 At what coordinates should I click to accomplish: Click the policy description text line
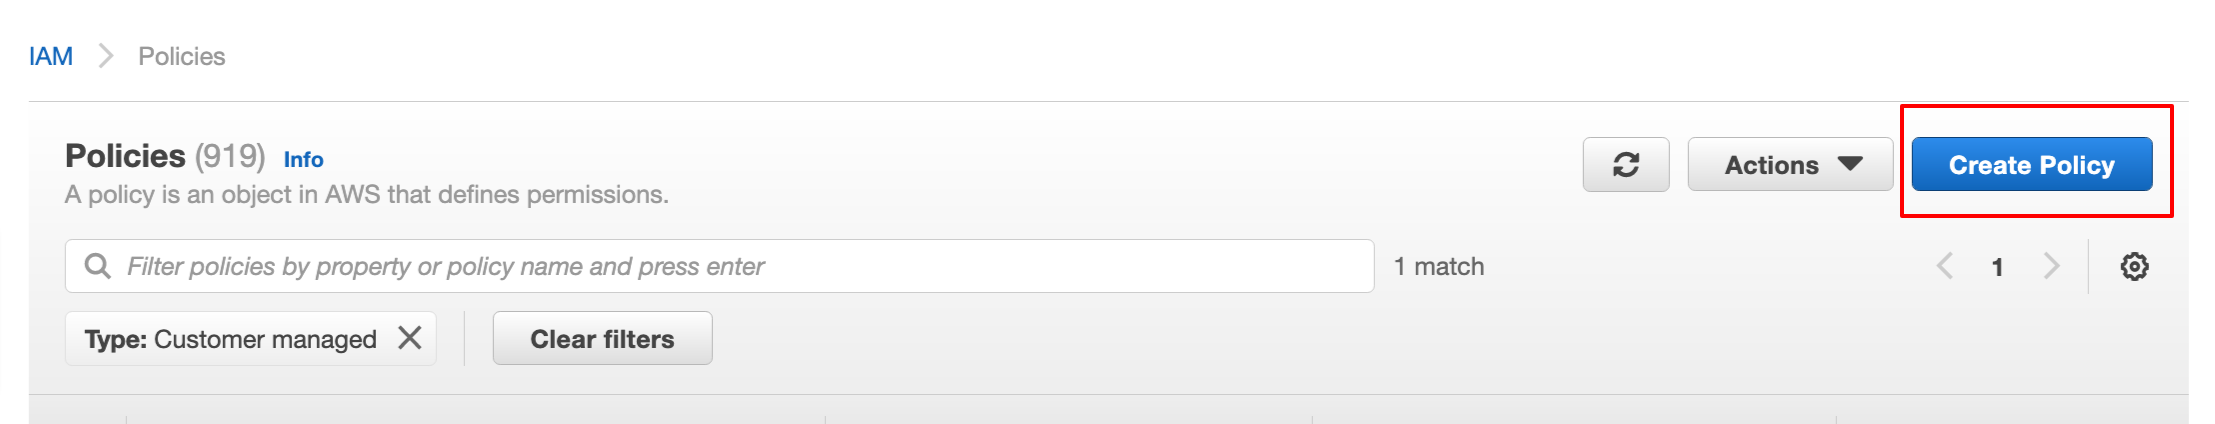tap(366, 195)
